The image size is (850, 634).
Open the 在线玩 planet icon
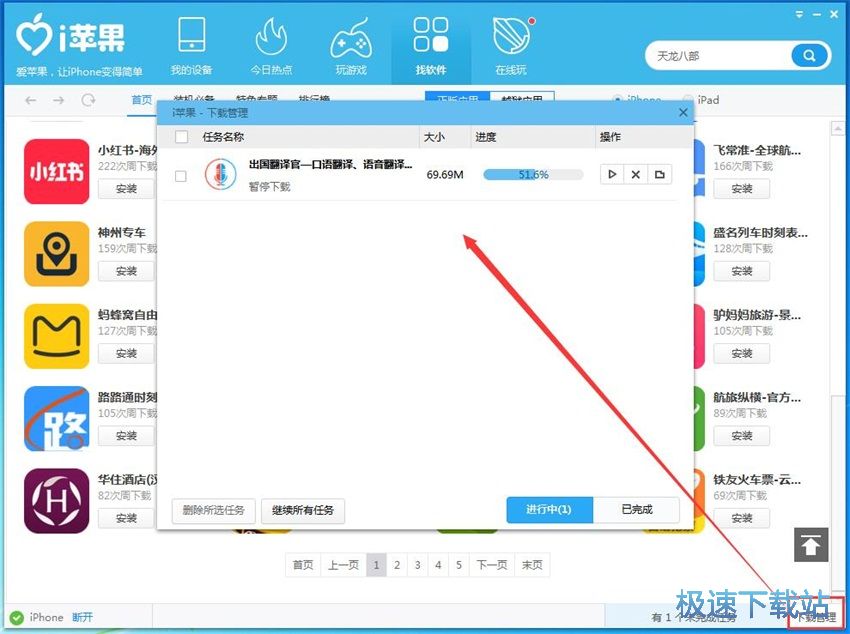[x=511, y=47]
